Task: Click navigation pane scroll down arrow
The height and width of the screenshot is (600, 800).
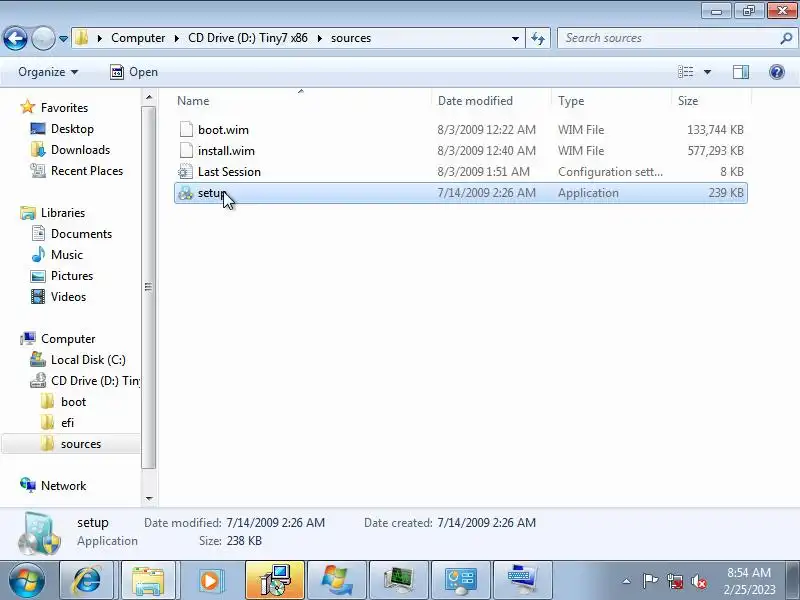Action: pos(148,498)
